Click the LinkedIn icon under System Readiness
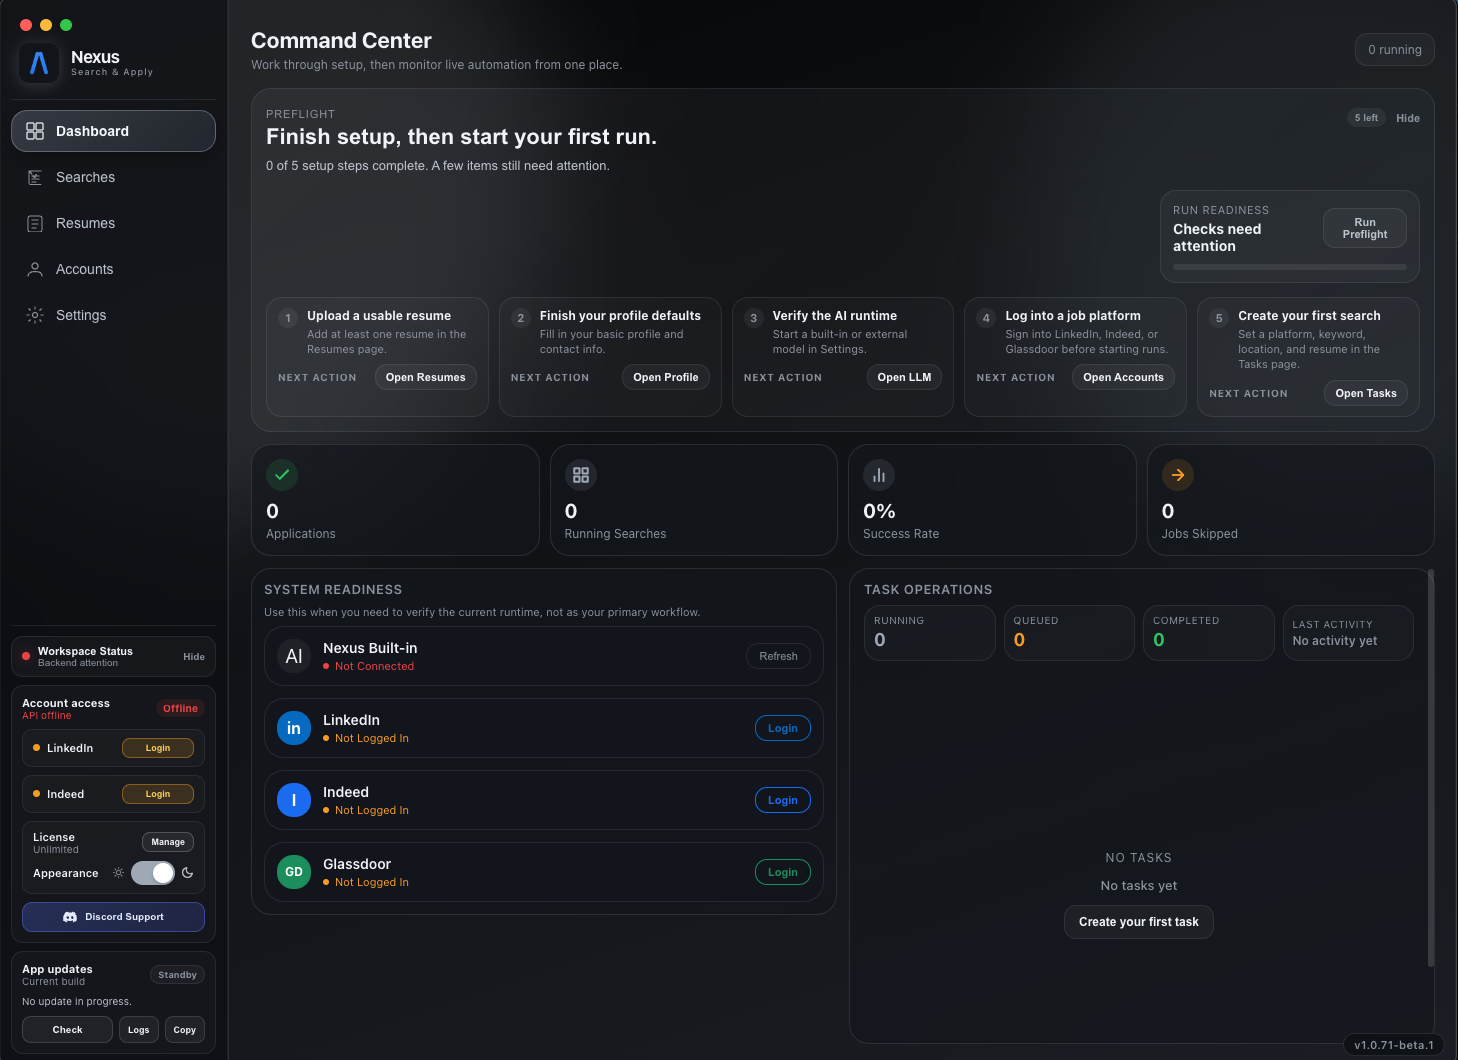The width and height of the screenshot is (1458, 1060). [293, 728]
